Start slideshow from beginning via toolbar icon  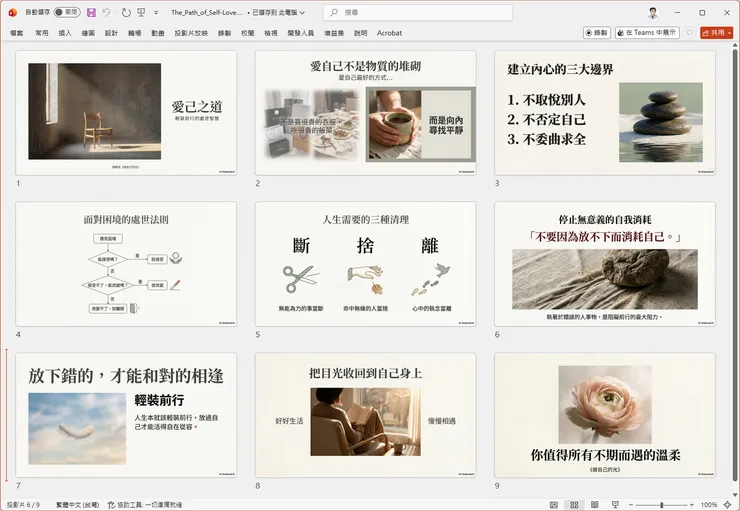(141, 13)
